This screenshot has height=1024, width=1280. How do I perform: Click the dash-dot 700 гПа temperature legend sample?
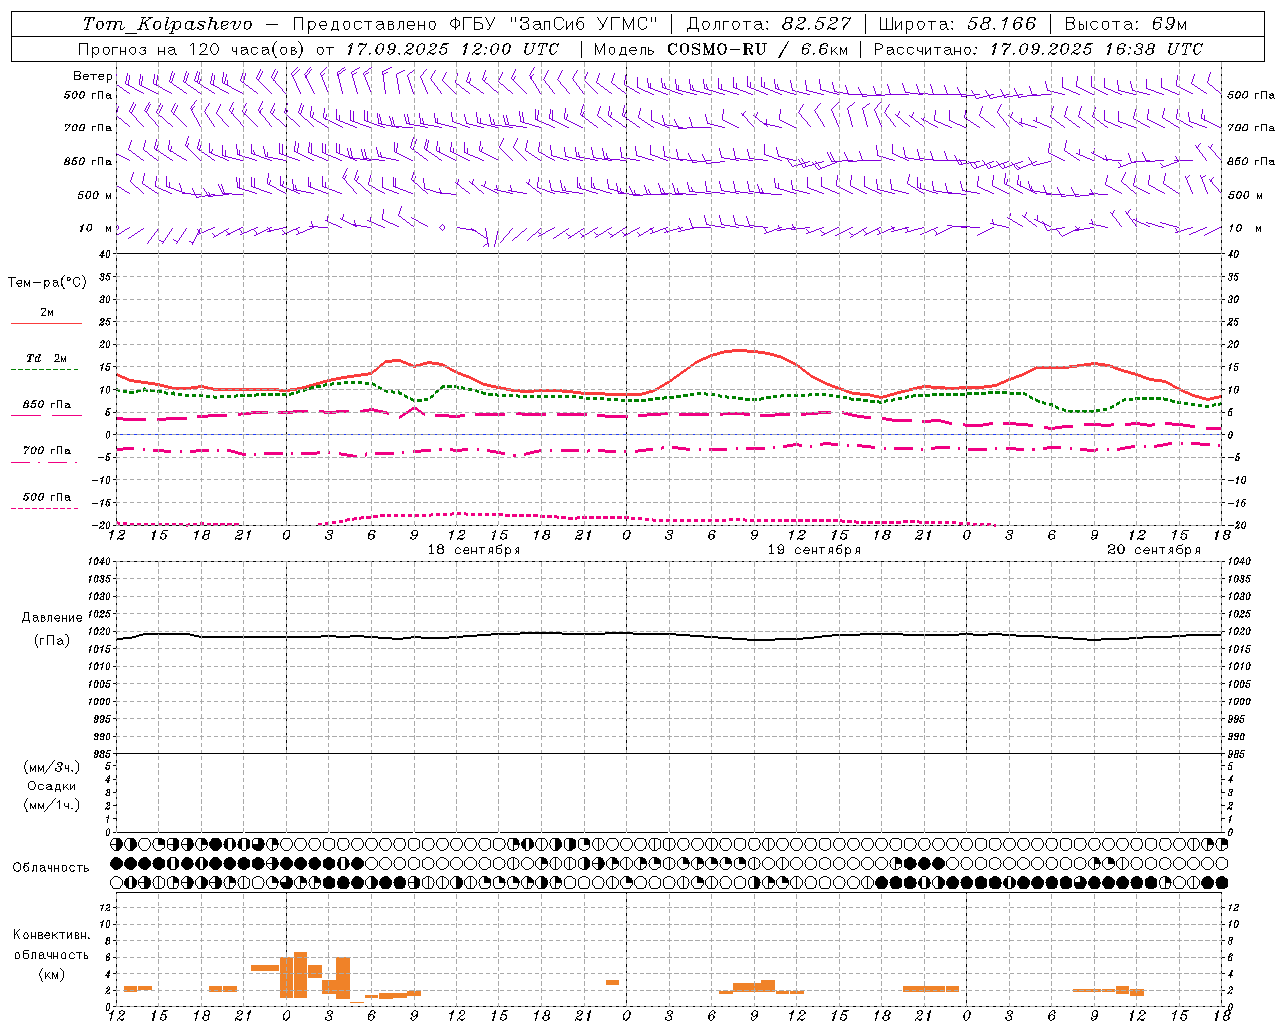point(44,462)
